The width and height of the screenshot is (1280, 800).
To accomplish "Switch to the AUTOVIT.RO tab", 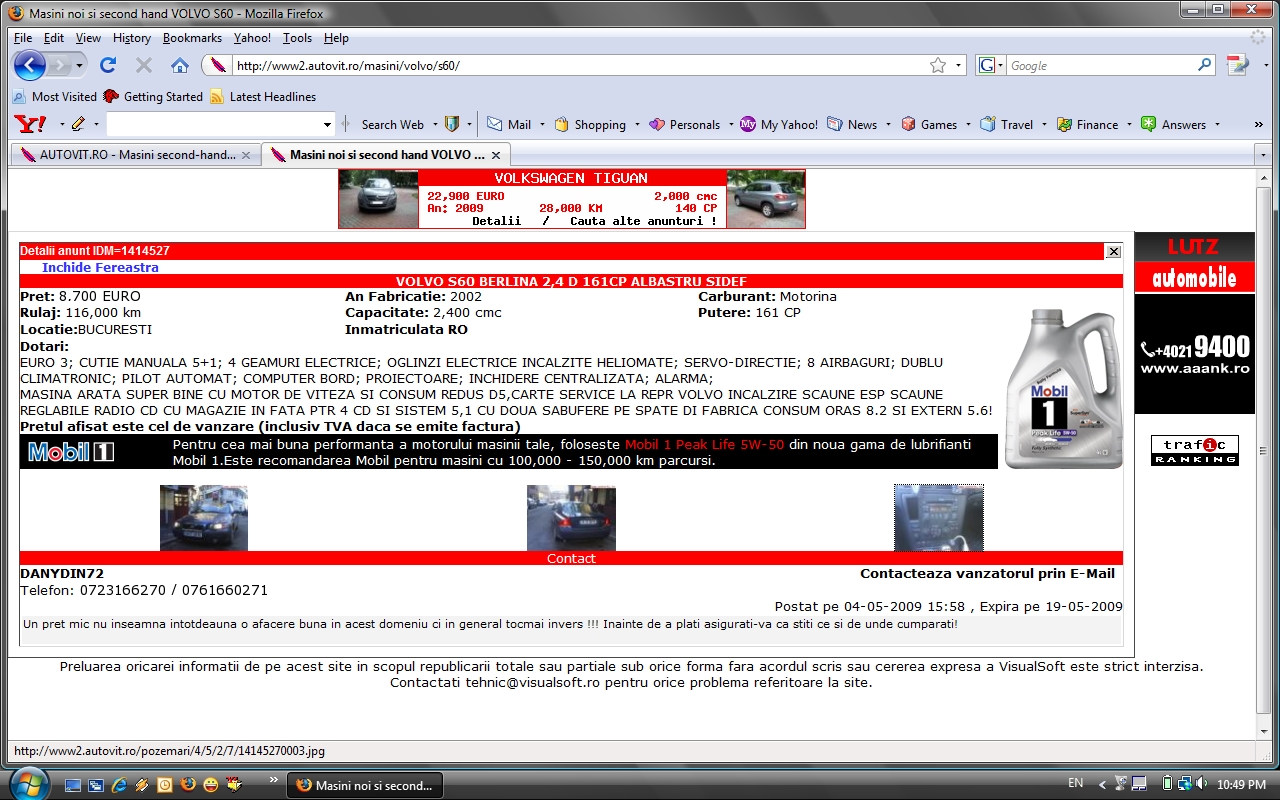I will [x=135, y=155].
